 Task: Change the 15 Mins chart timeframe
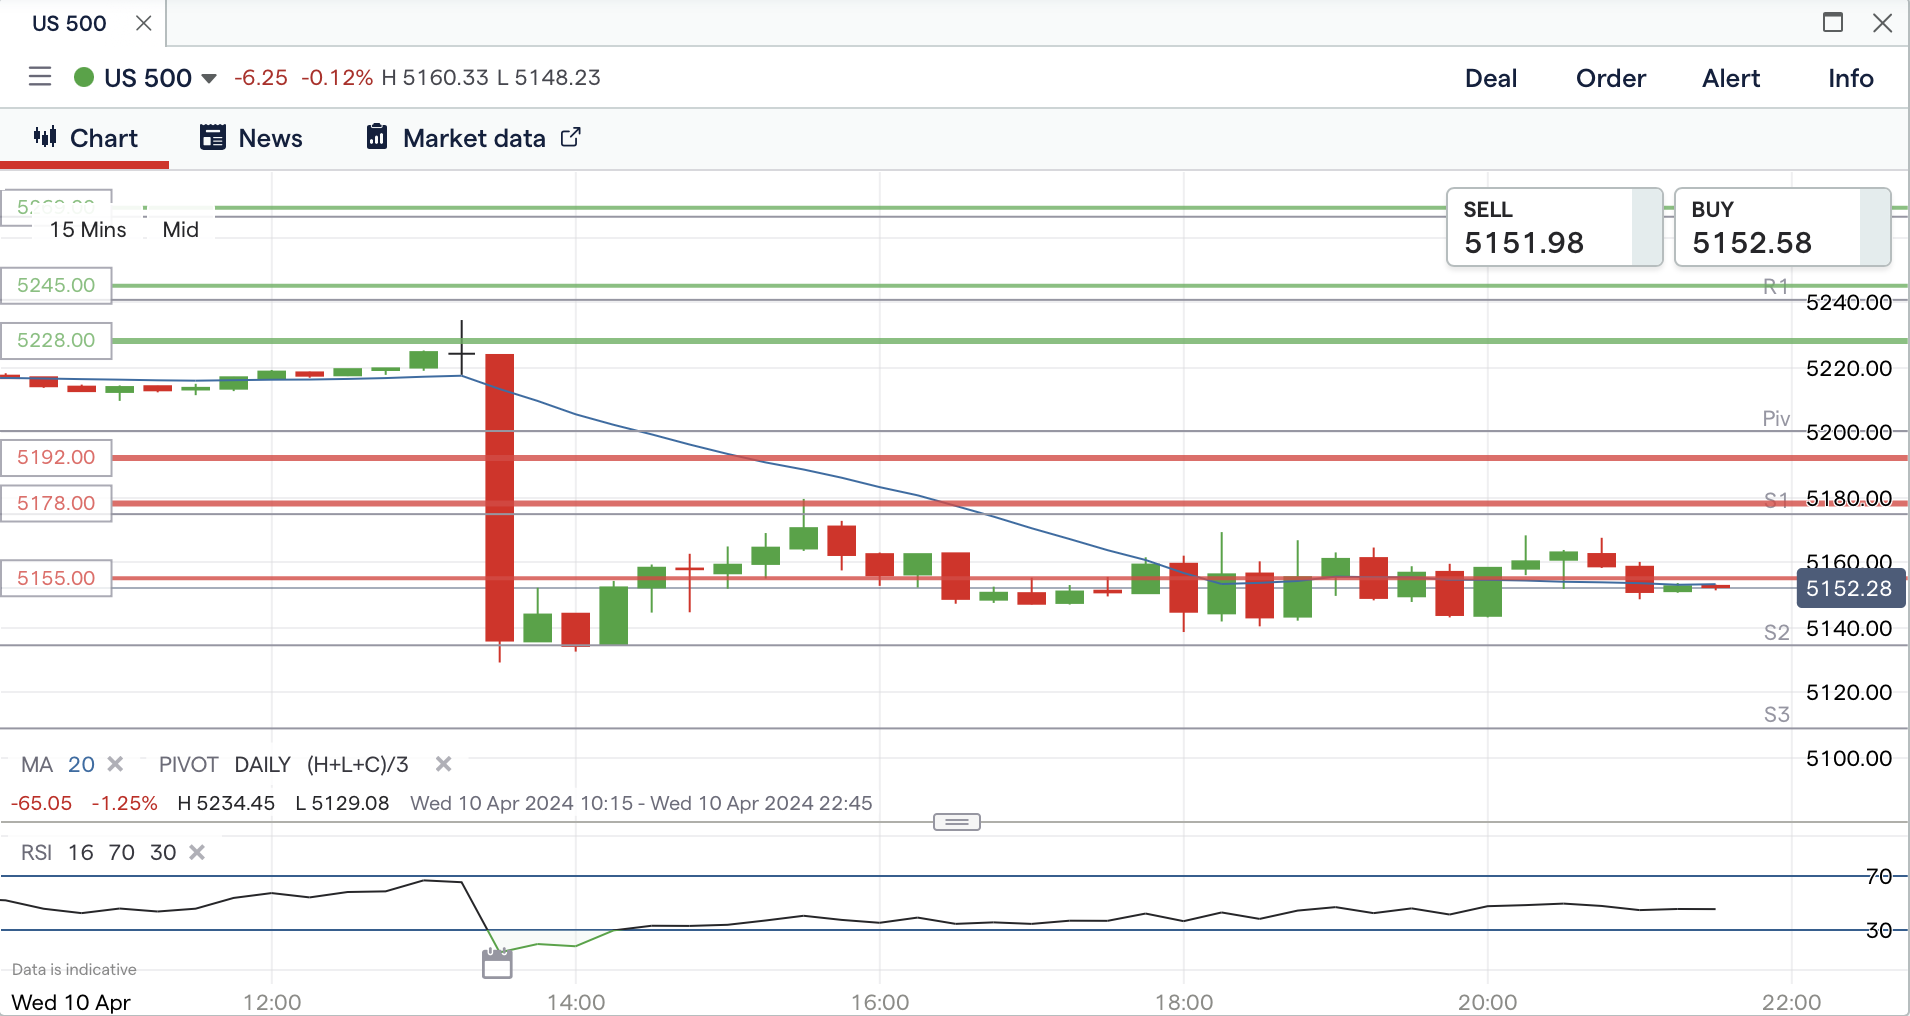point(88,230)
